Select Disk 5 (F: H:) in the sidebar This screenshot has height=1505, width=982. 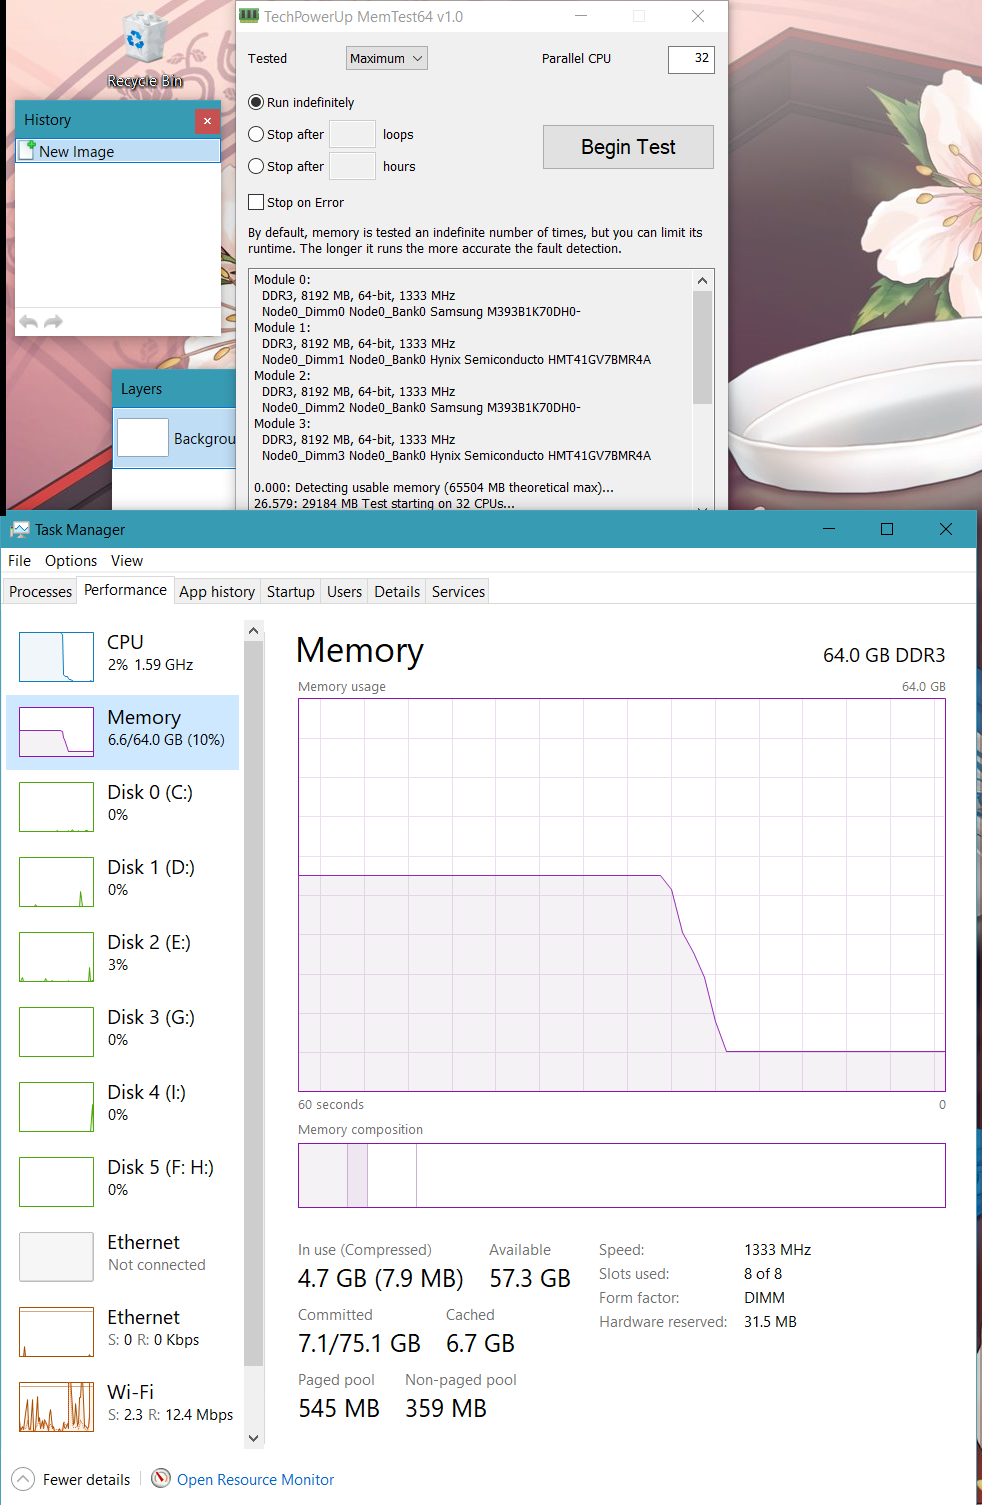(x=123, y=1182)
